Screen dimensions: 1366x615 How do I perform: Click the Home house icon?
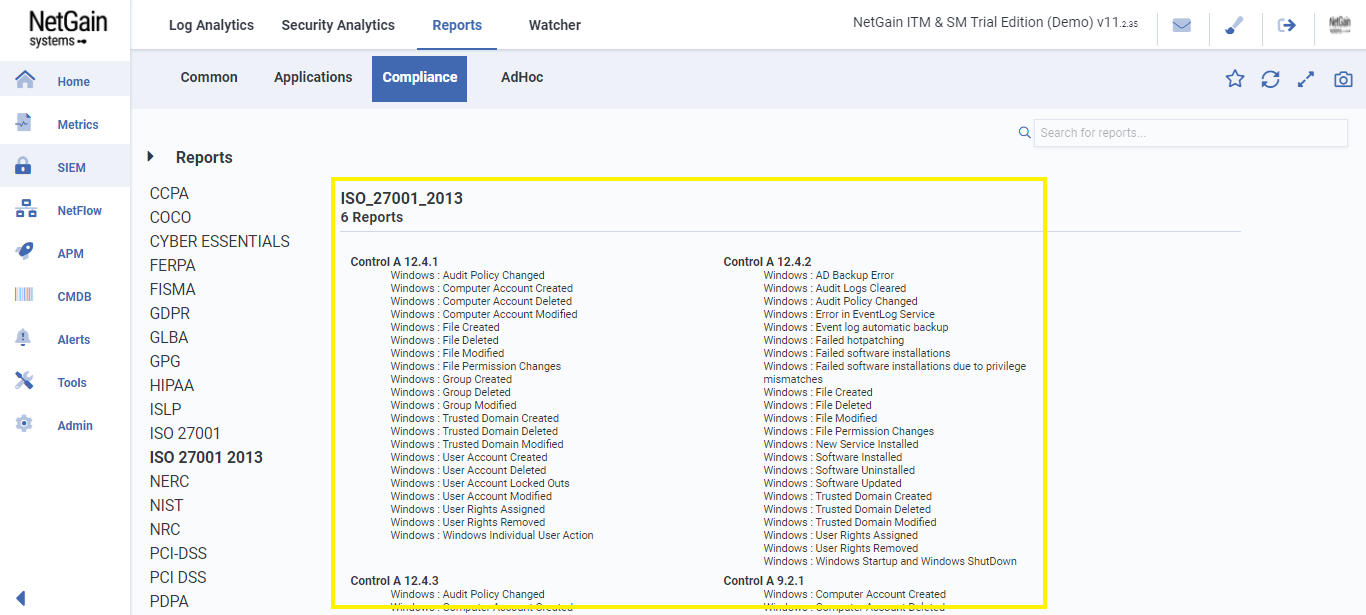(x=24, y=80)
